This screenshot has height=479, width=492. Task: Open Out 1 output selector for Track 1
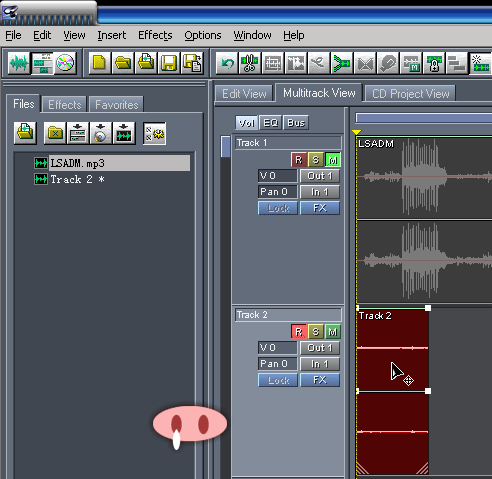tap(320, 176)
